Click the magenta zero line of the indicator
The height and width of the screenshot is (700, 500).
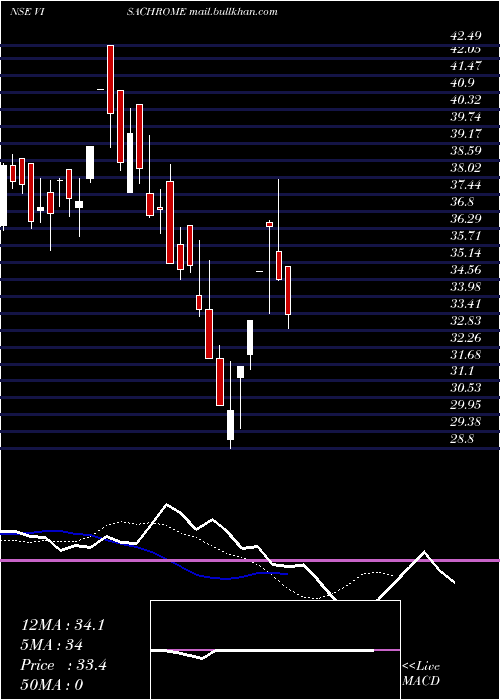(x=250, y=560)
